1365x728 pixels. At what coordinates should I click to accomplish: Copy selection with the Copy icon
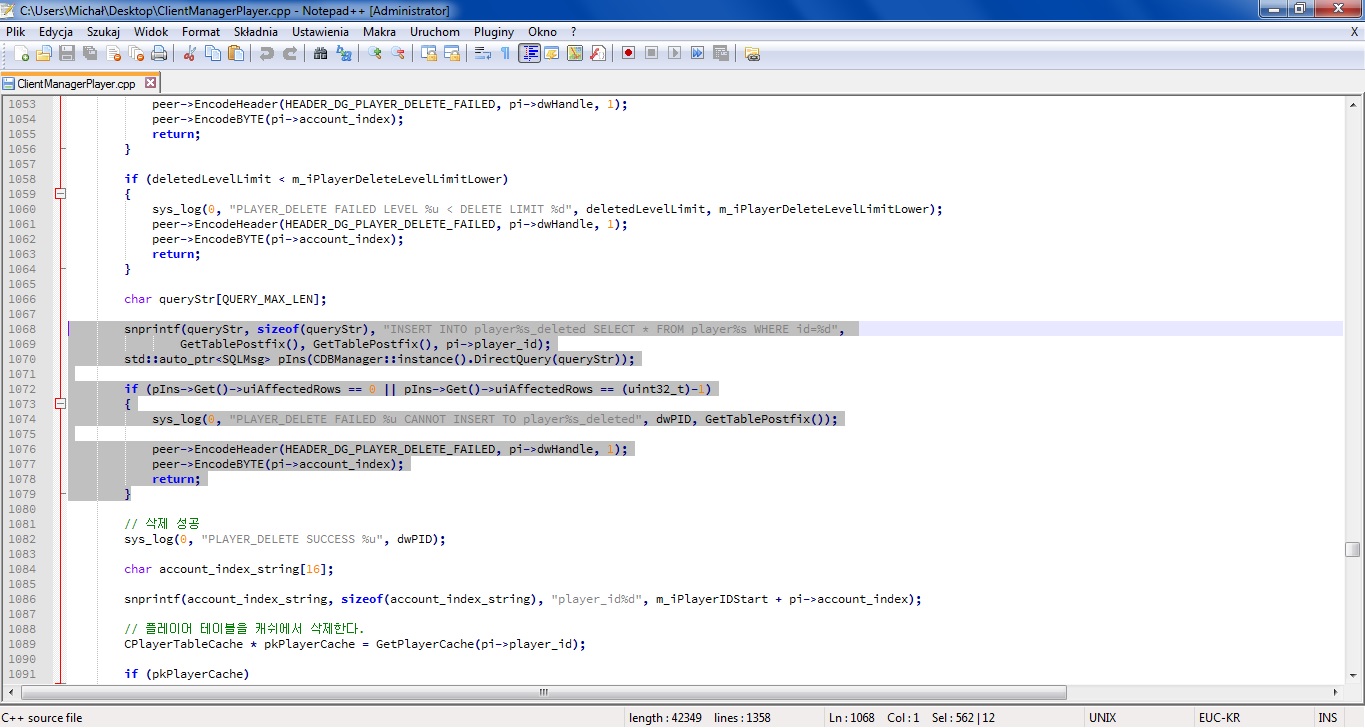coord(212,53)
